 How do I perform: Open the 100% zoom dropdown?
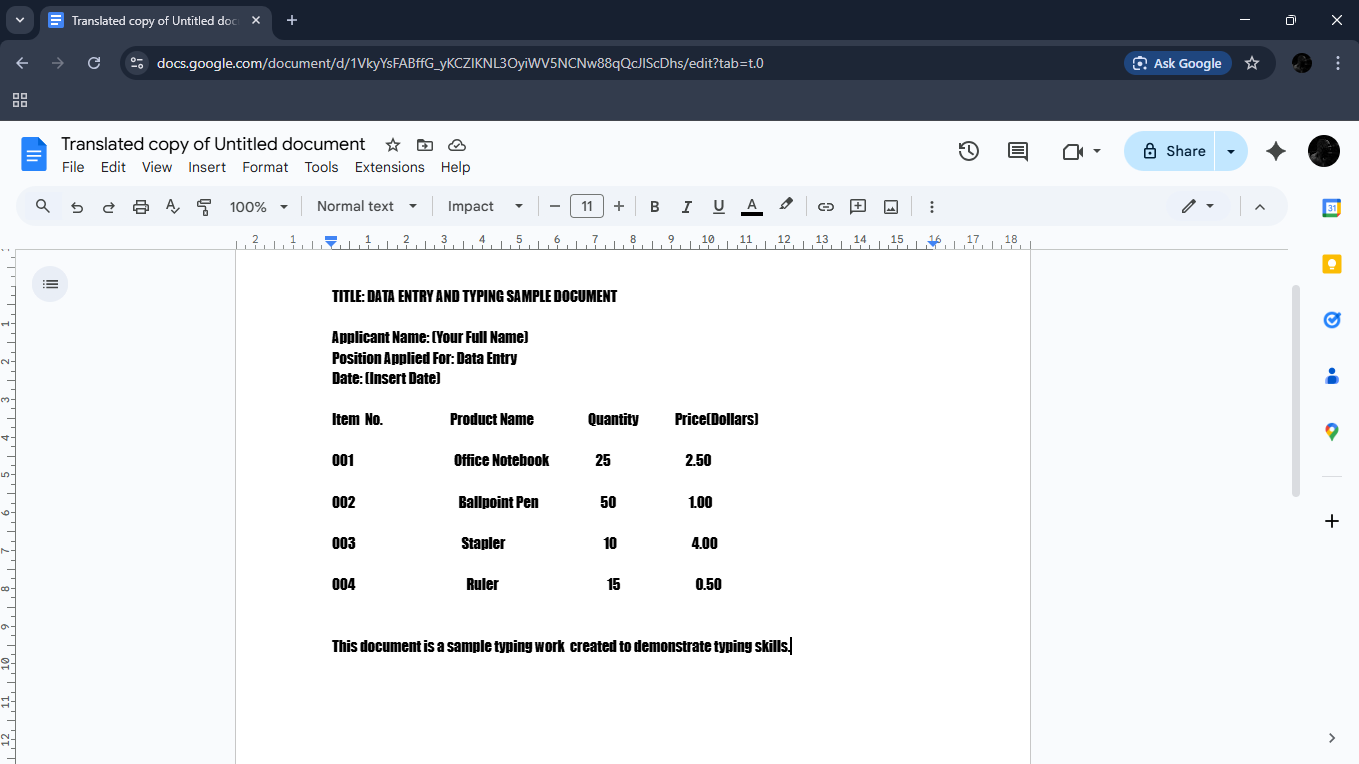pyautogui.click(x=258, y=207)
